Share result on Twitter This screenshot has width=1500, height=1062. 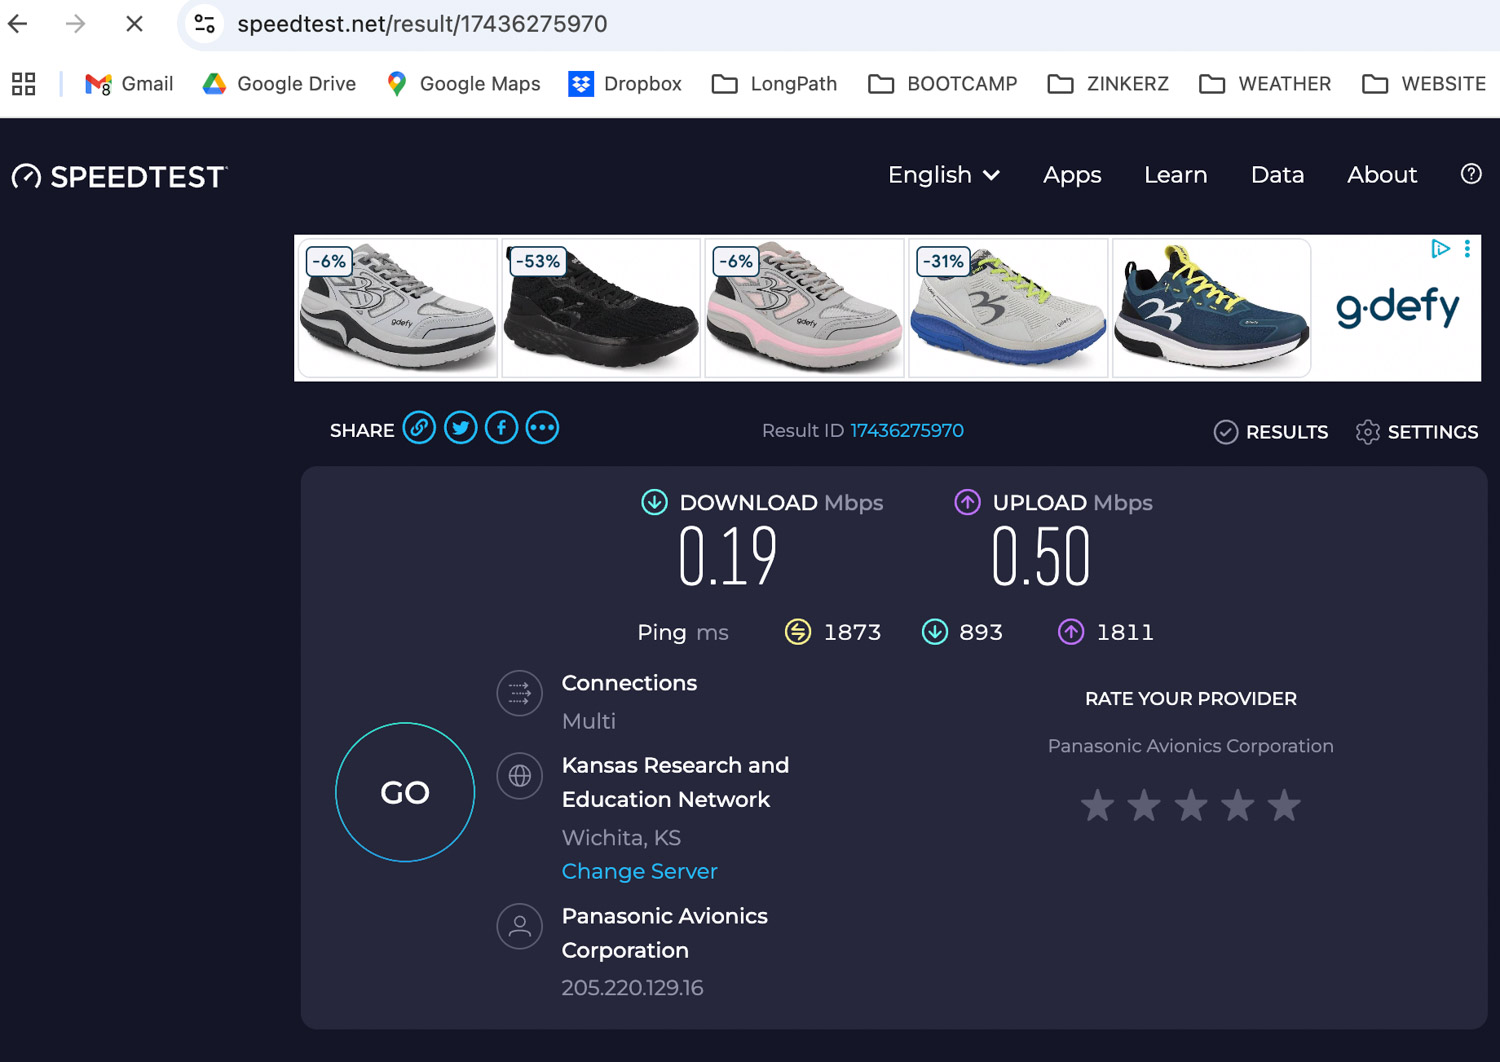pyautogui.click(x=460, y=429)
